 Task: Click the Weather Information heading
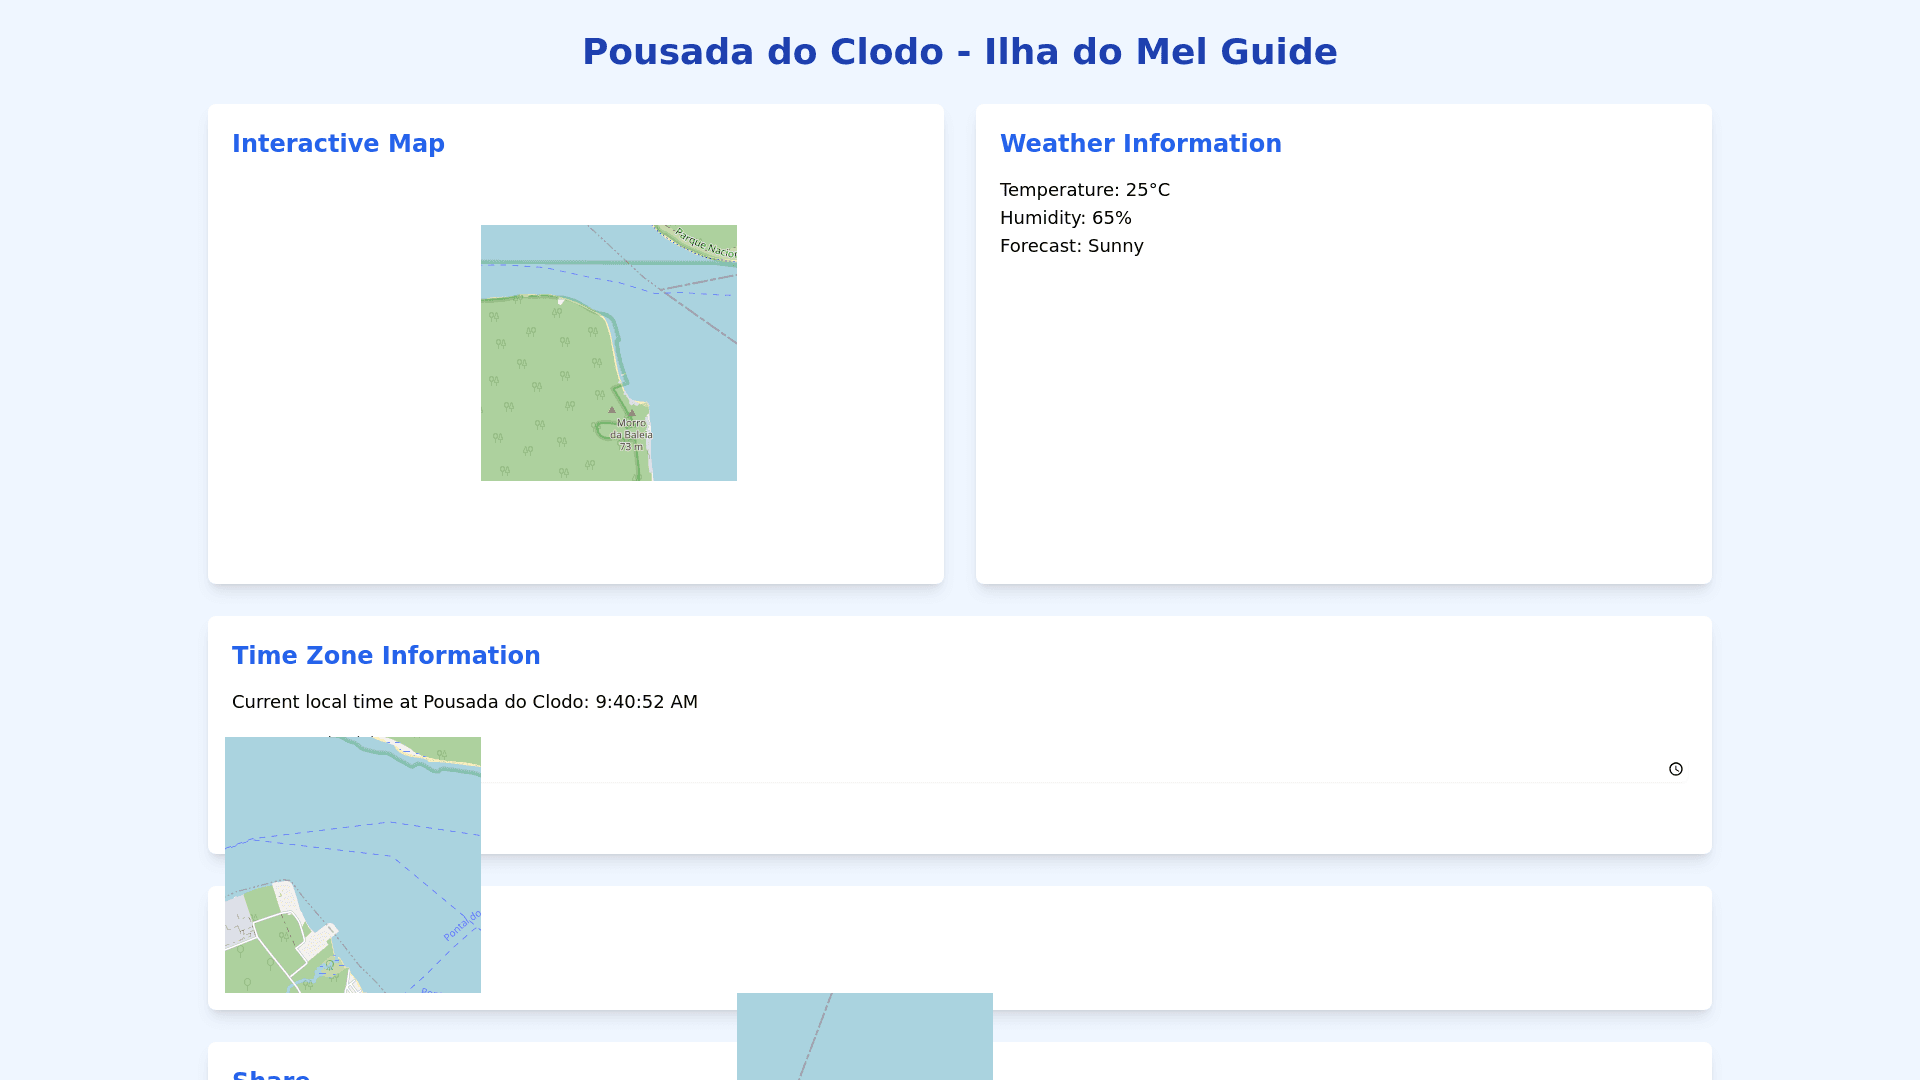[x=1140, y=144]
